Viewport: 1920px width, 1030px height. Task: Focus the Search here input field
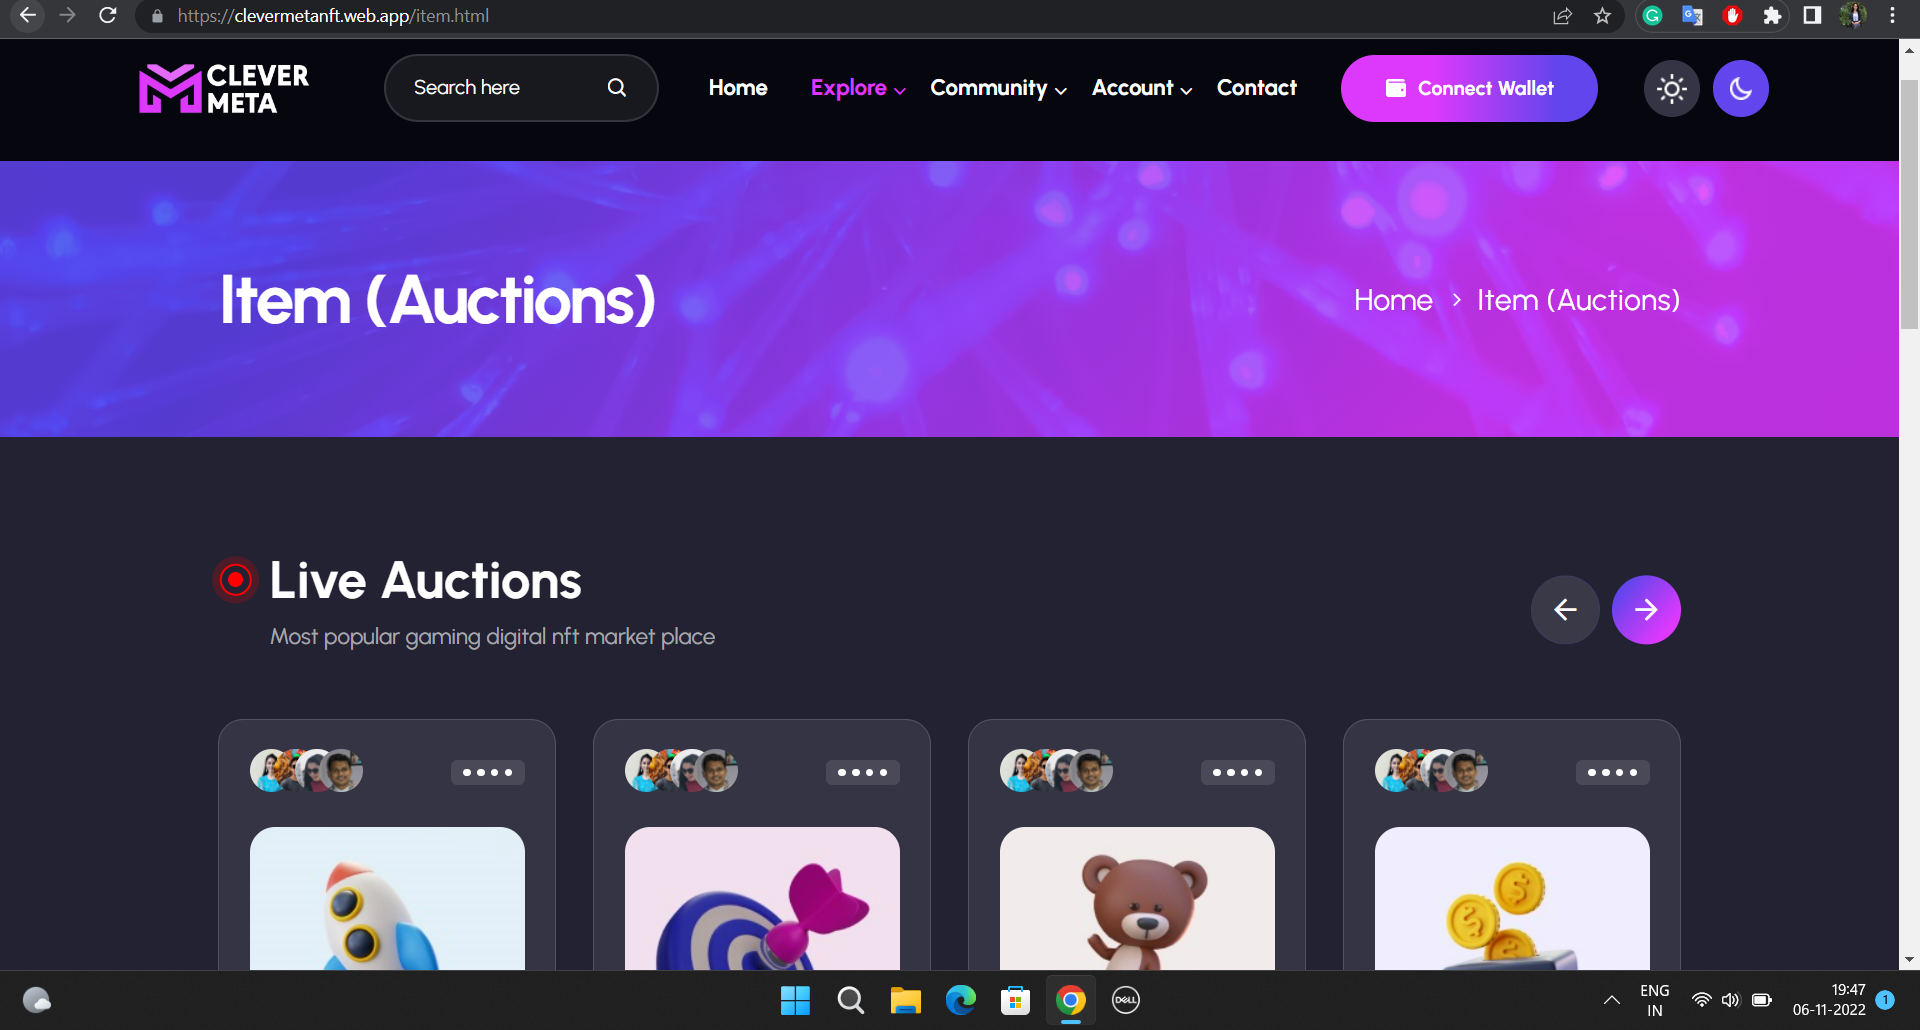pyautogui.click(x=505, y=88)
